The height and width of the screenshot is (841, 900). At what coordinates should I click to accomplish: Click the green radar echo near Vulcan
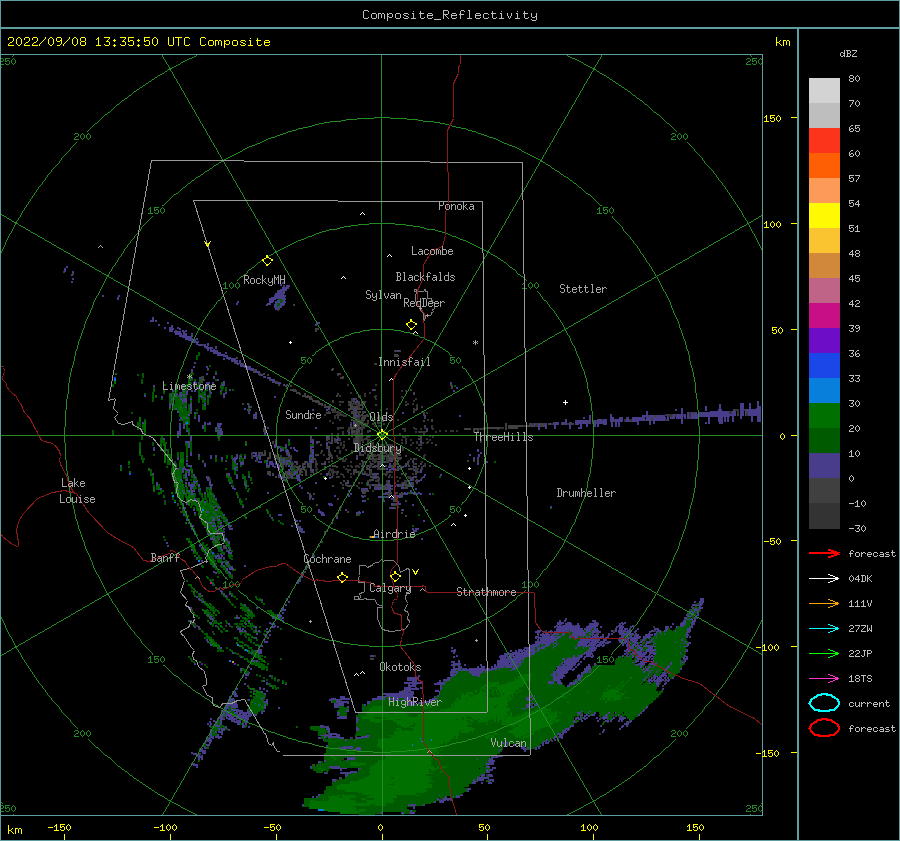pos(459,729)
